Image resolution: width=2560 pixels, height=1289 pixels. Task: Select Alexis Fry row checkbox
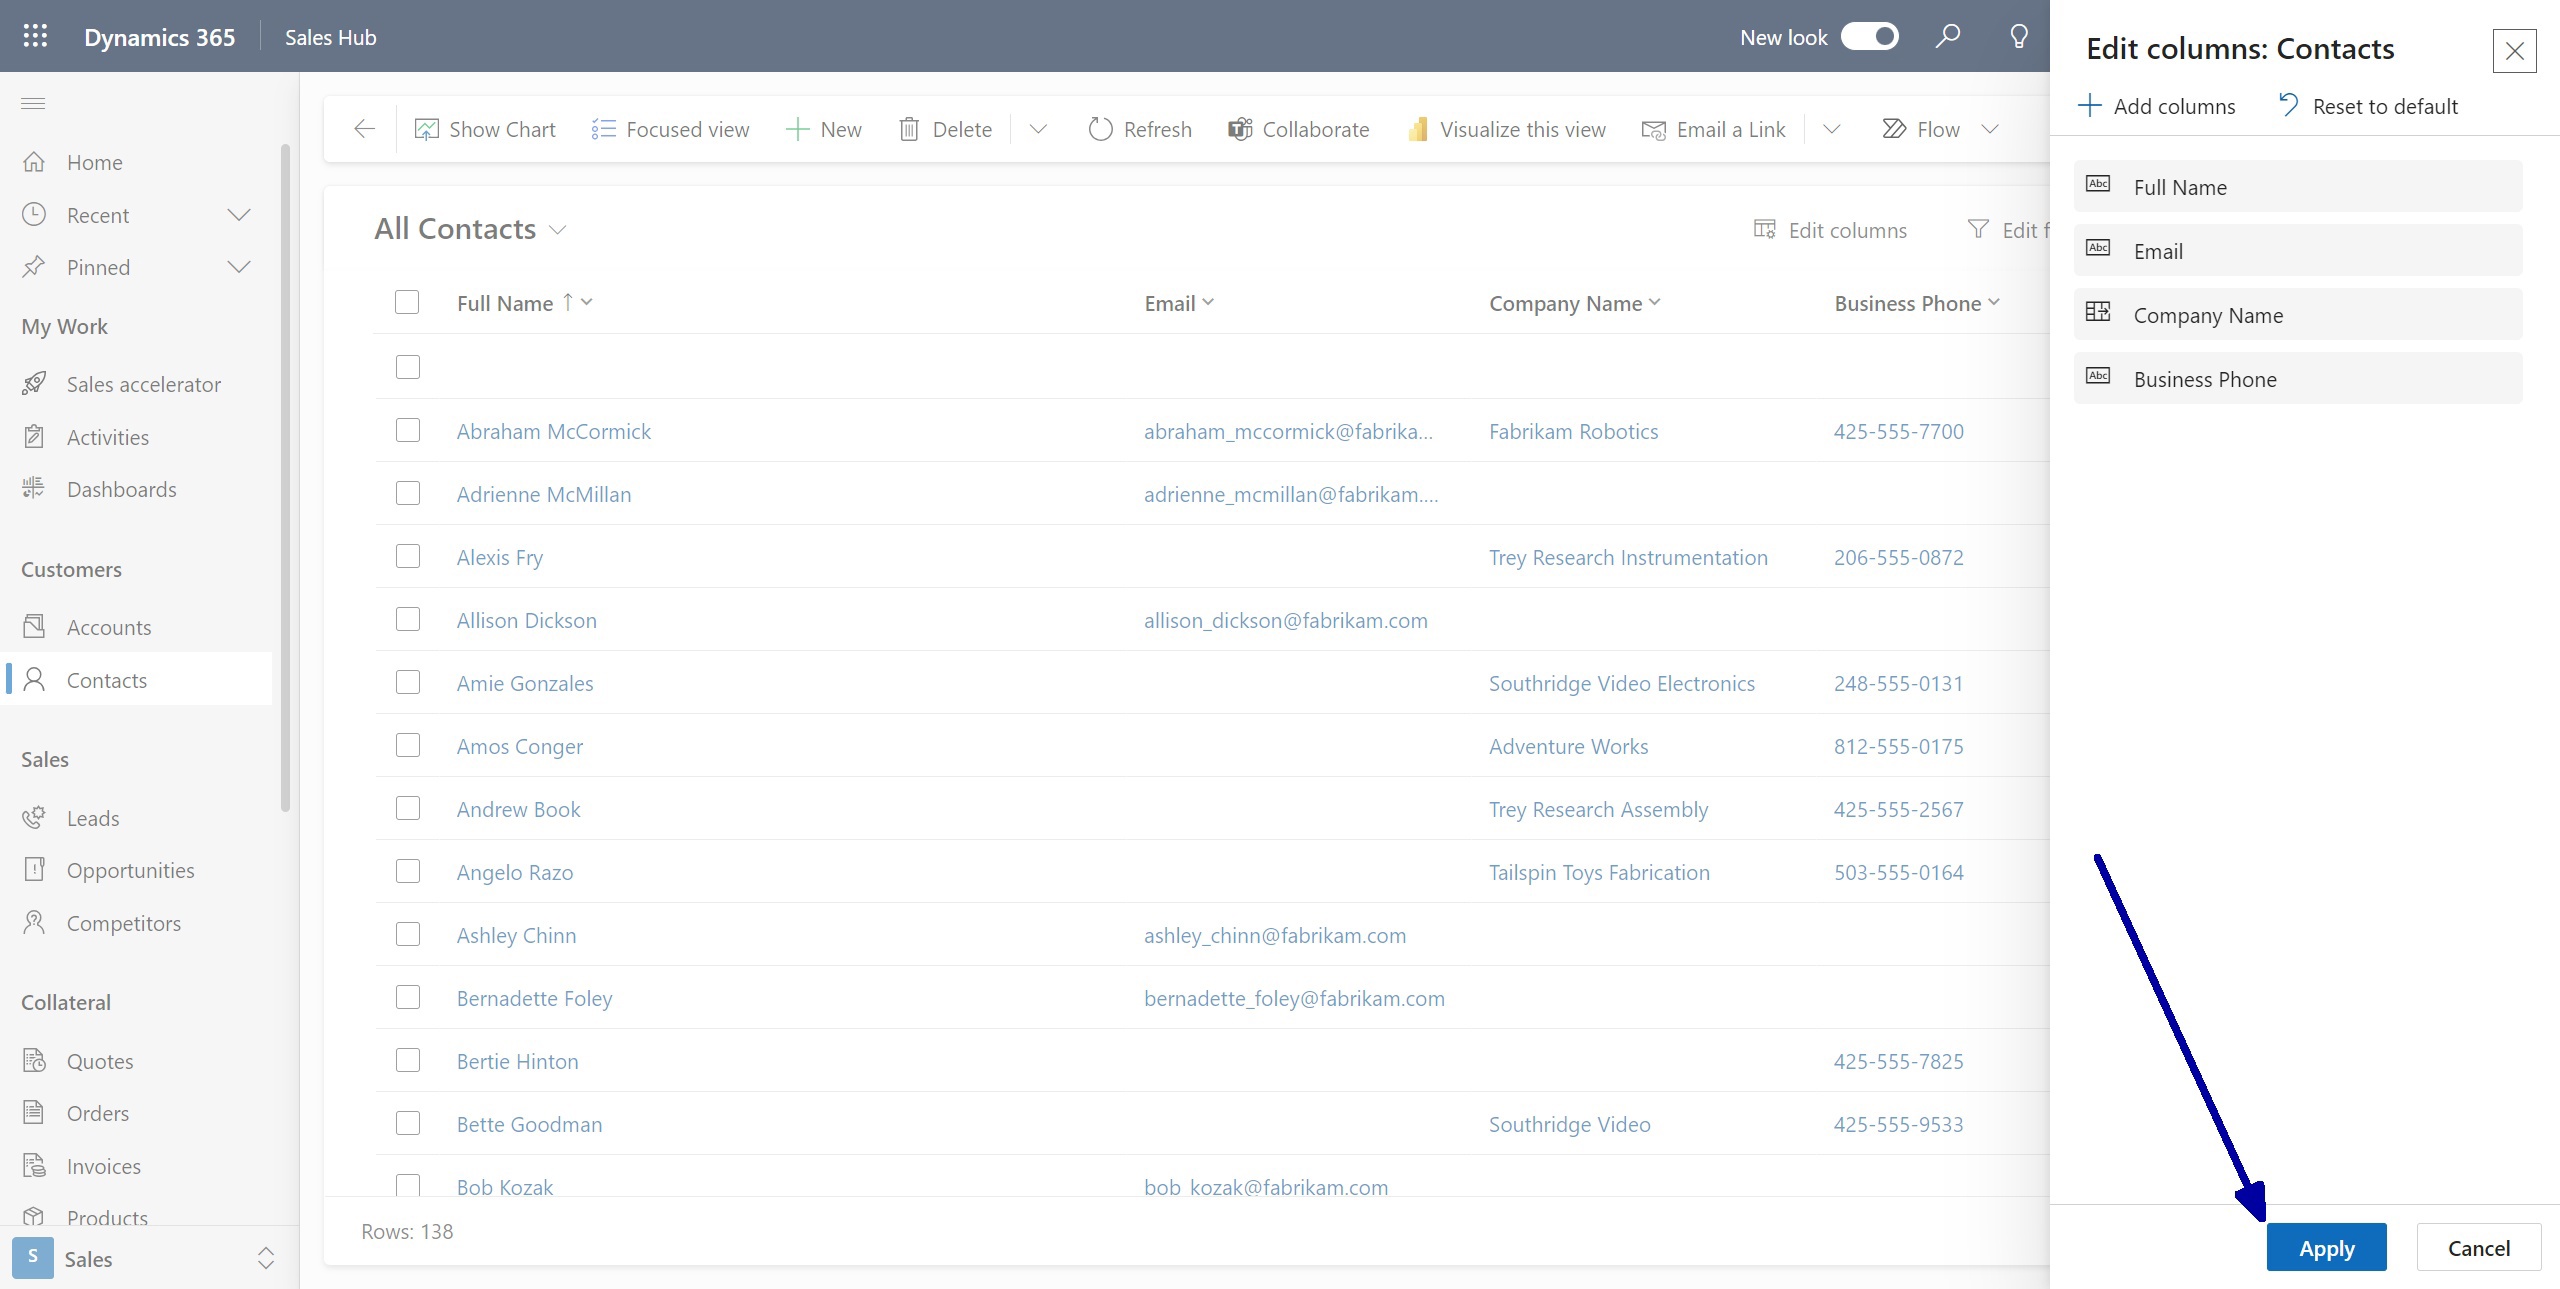click(408, 556)
